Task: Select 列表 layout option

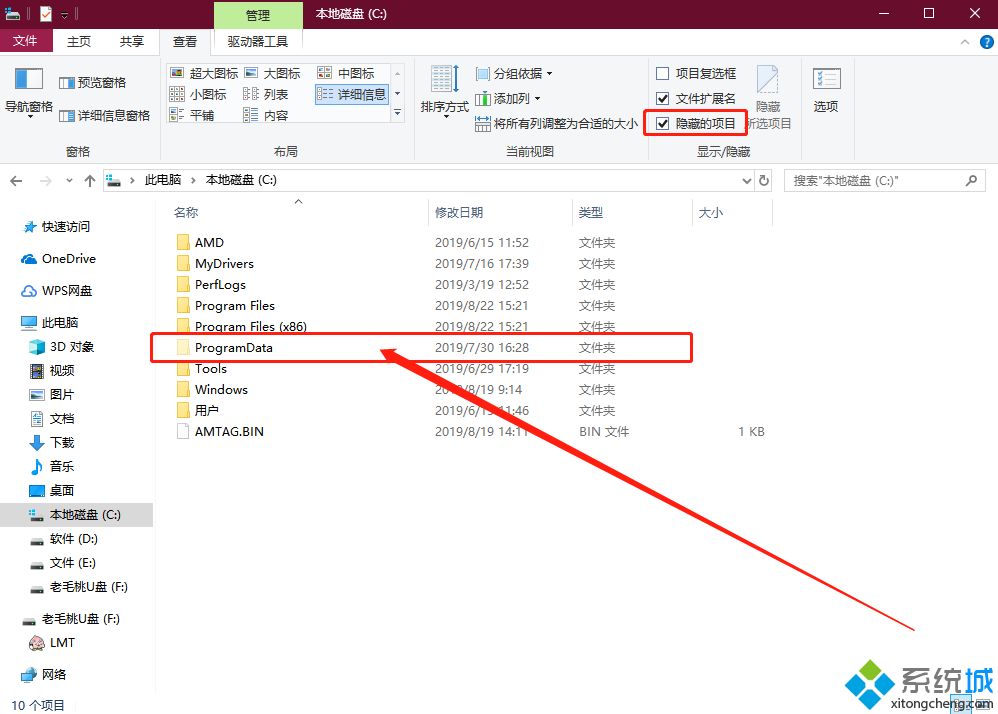Action: click(265, 94)
